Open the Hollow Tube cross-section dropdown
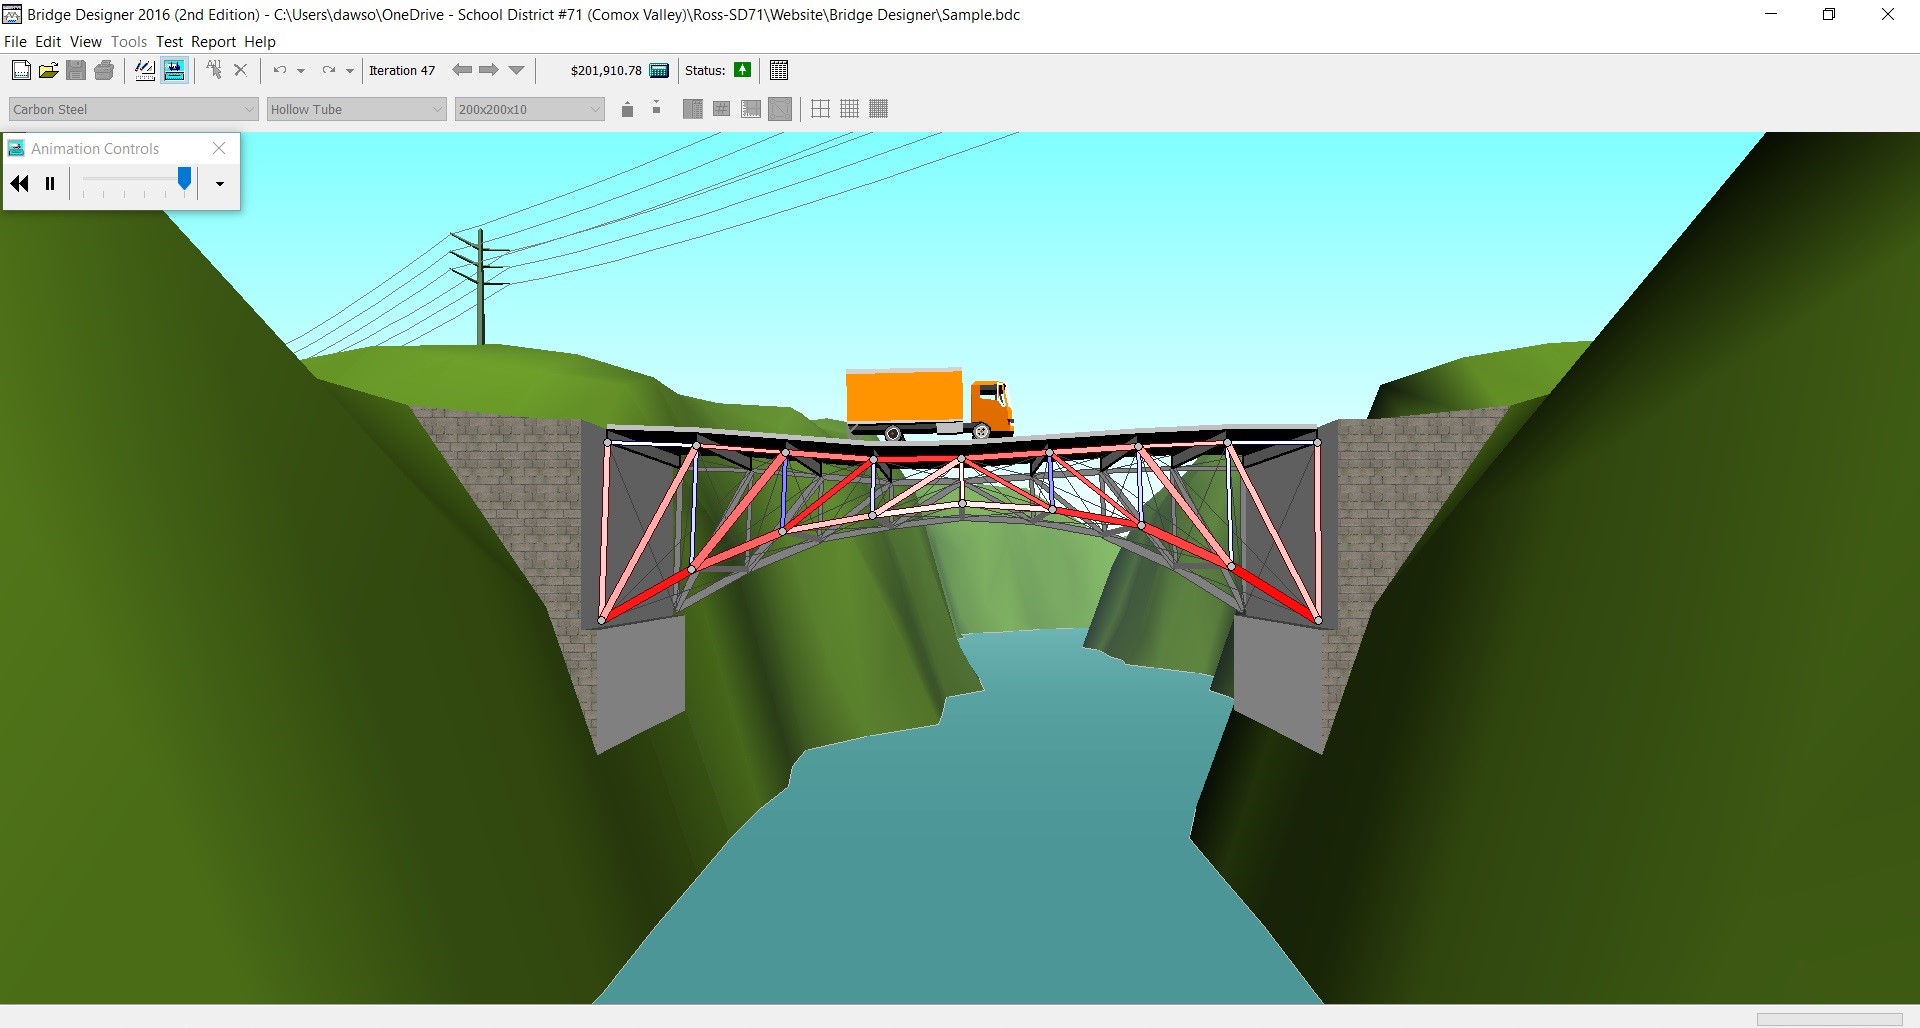1920x1028 pixels. [438, 108]
